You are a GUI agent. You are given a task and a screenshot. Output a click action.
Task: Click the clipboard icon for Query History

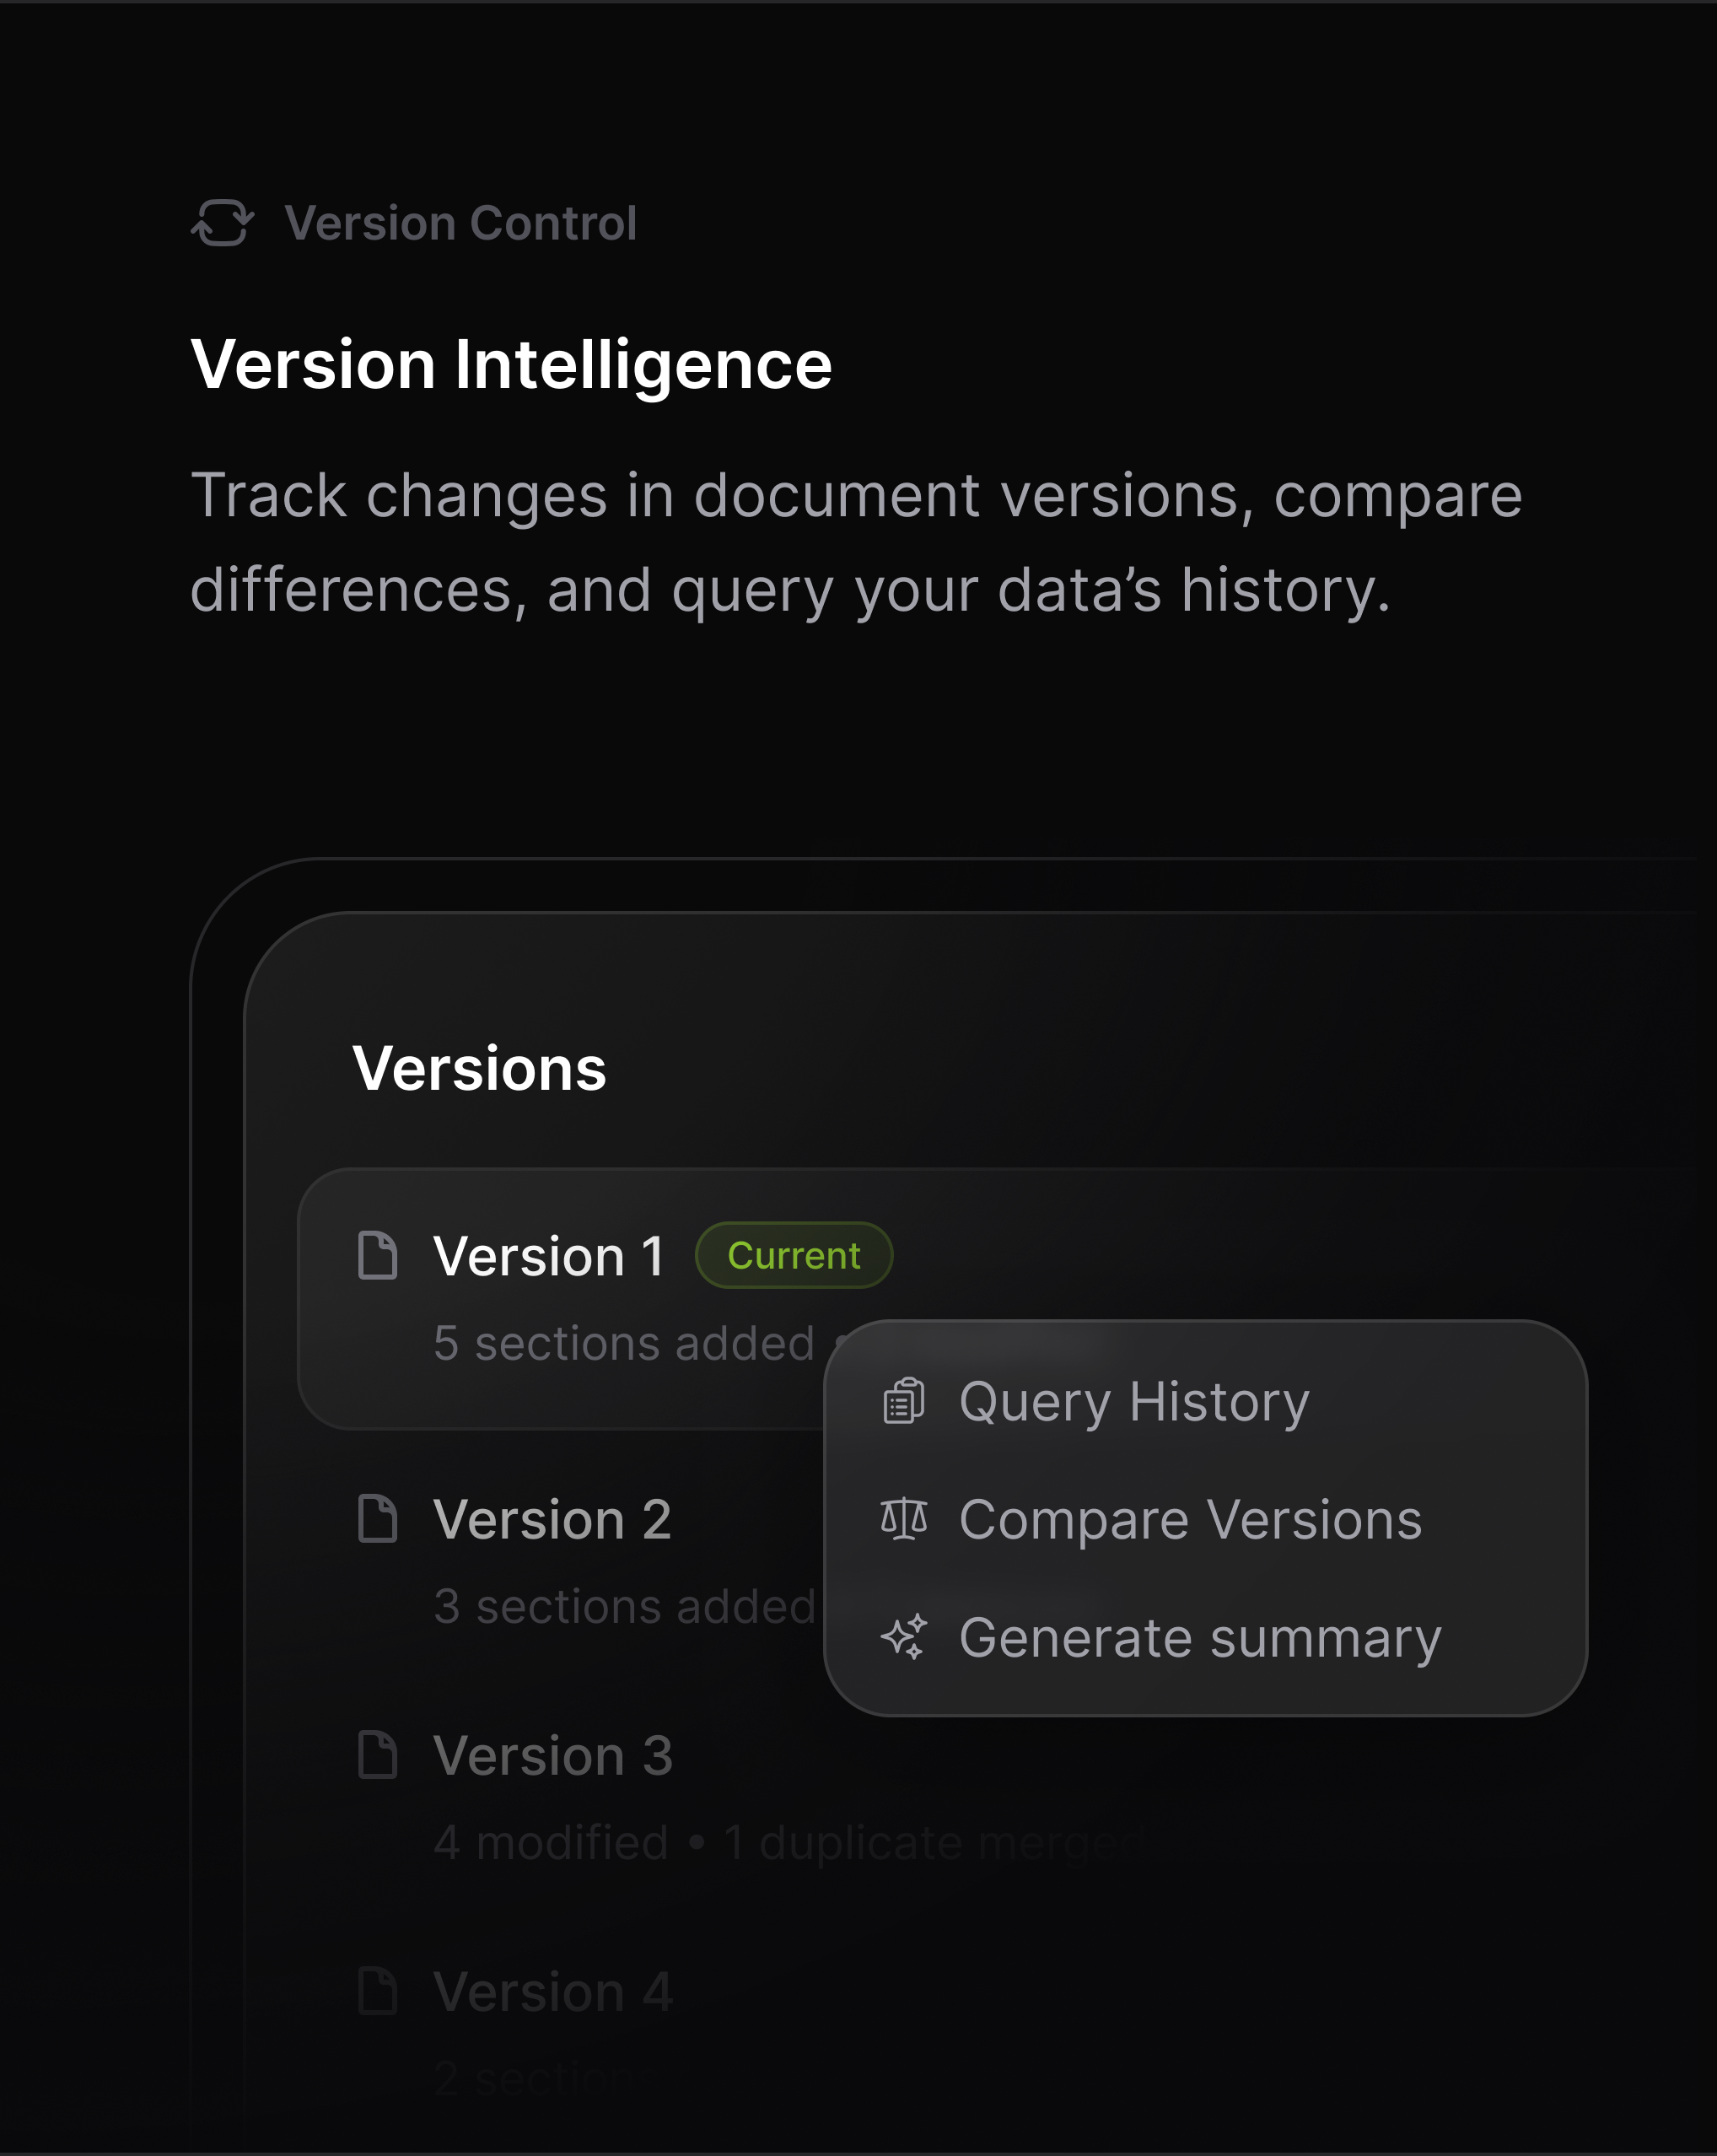[903, 1400]
